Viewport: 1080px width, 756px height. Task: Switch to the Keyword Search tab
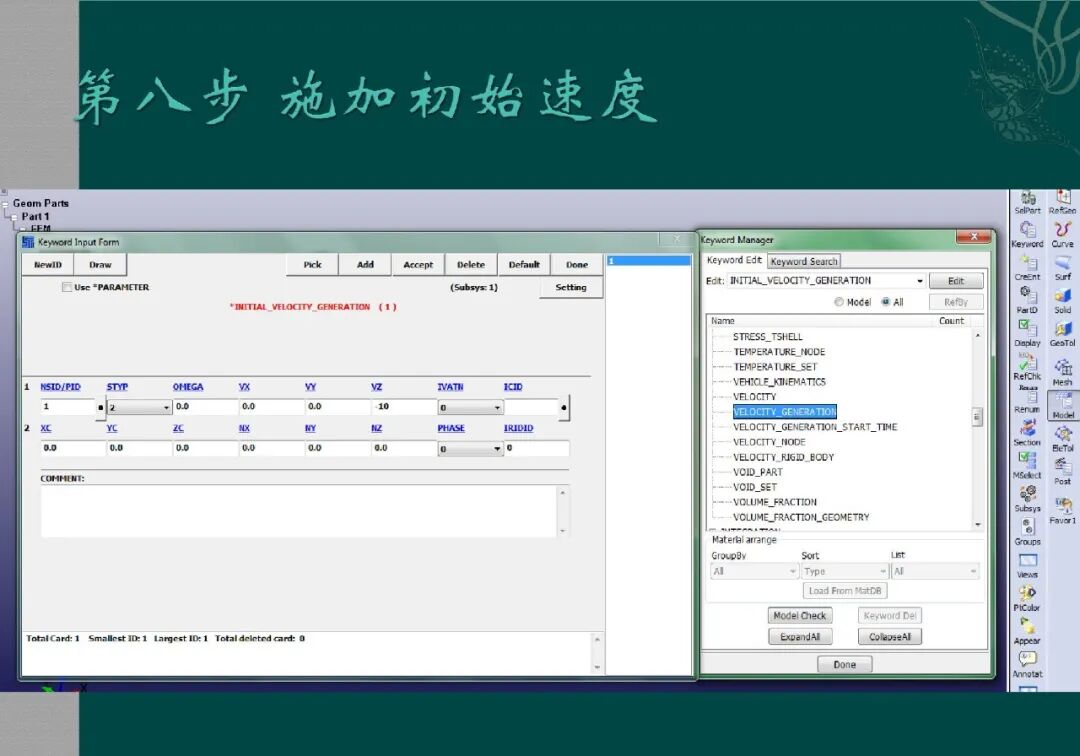click(804, 262)
